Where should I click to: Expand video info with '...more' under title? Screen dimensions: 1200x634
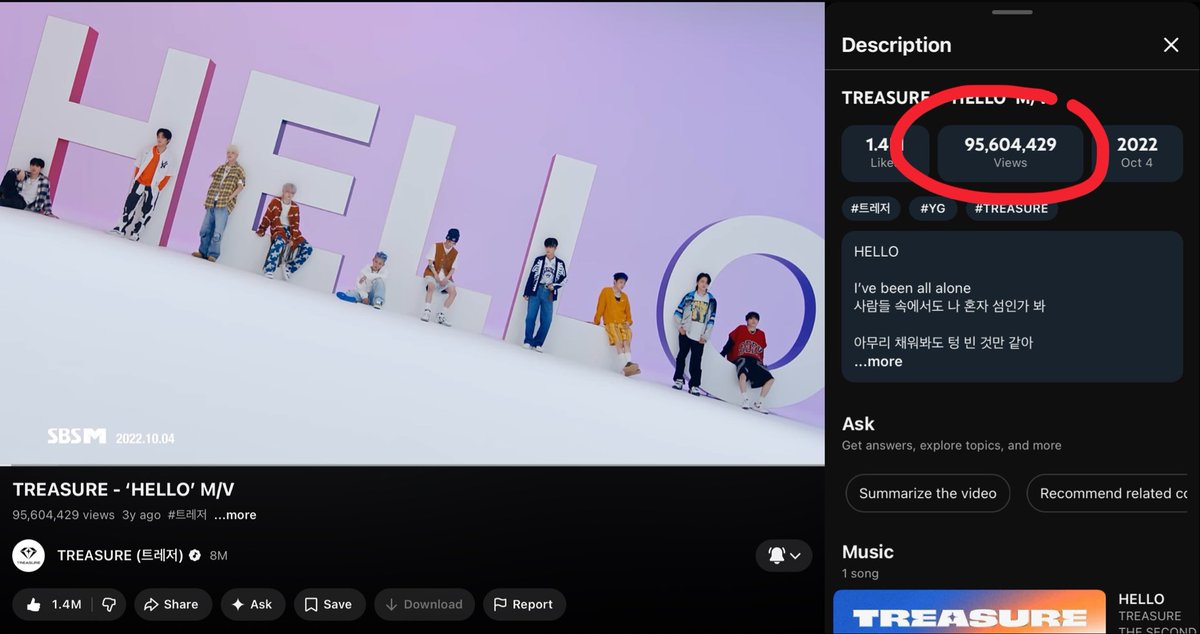[x=235, y=515]
